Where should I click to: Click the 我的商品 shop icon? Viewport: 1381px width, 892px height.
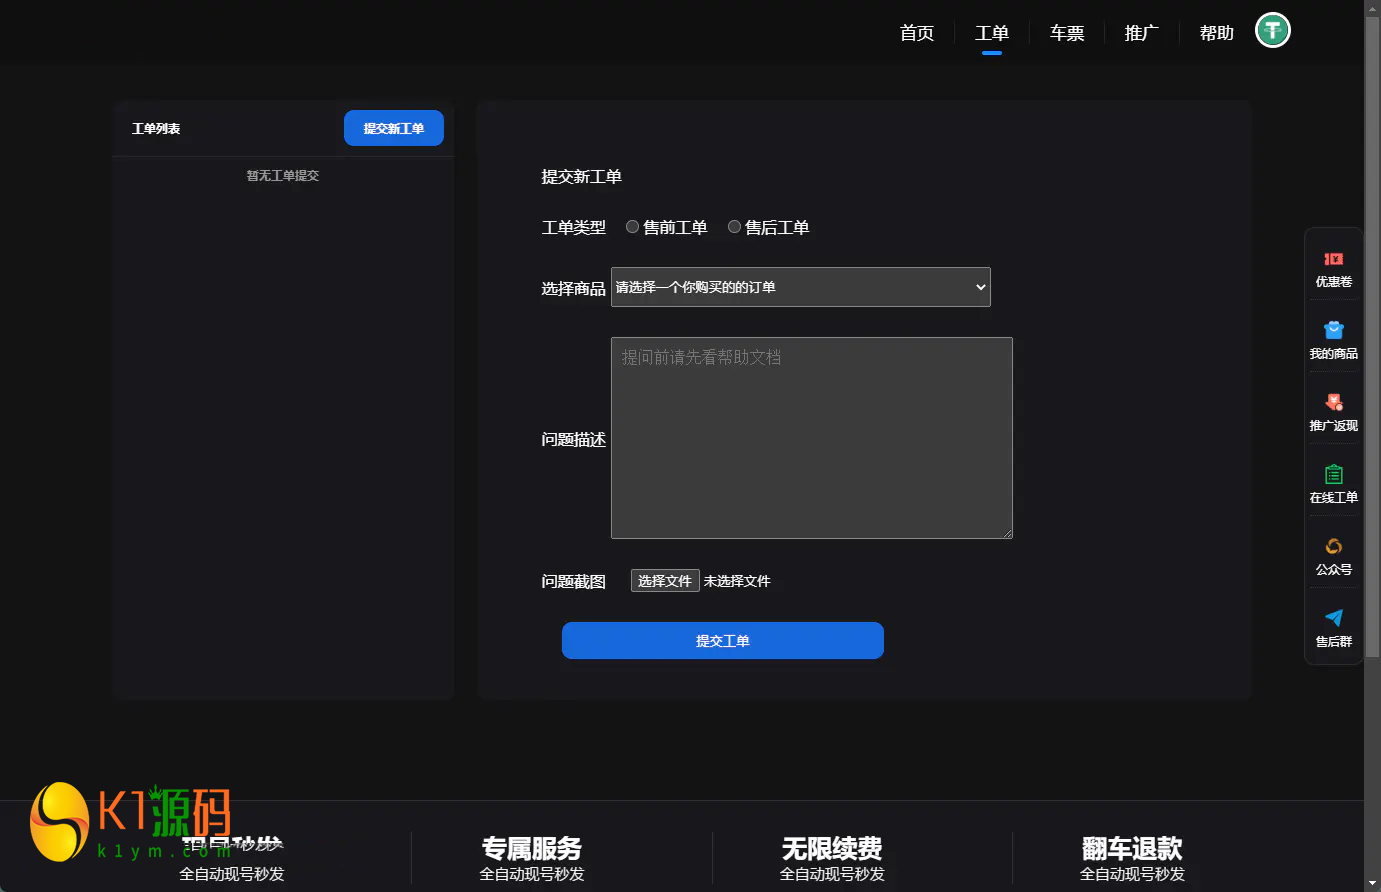click(x=1333, y=331)
